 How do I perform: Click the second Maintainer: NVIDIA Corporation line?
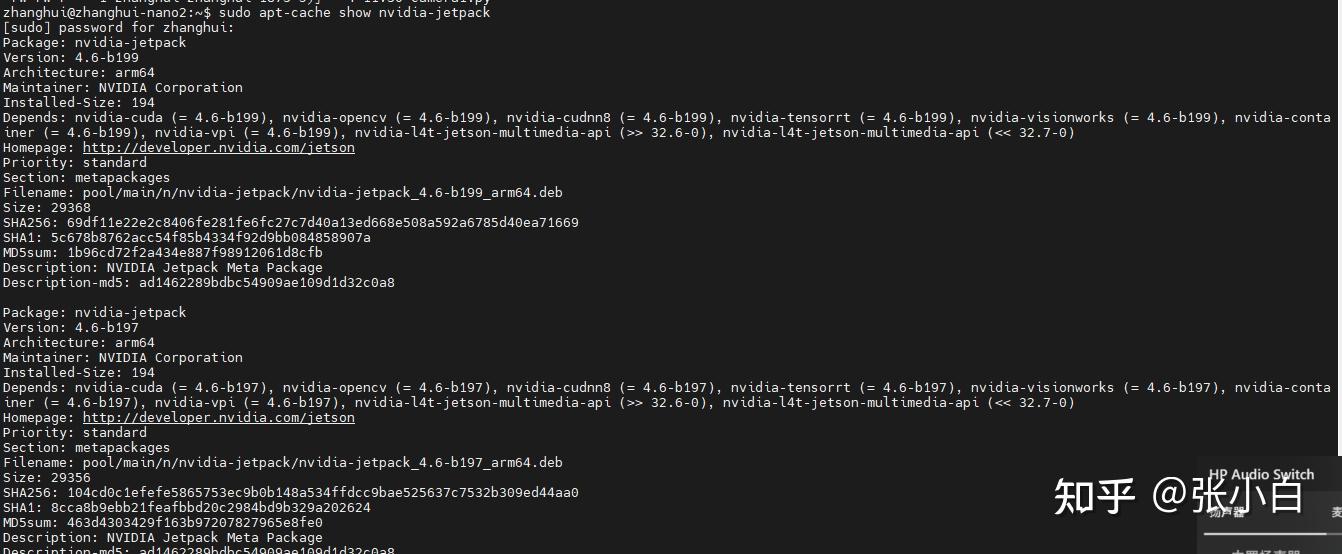point(123,358)
